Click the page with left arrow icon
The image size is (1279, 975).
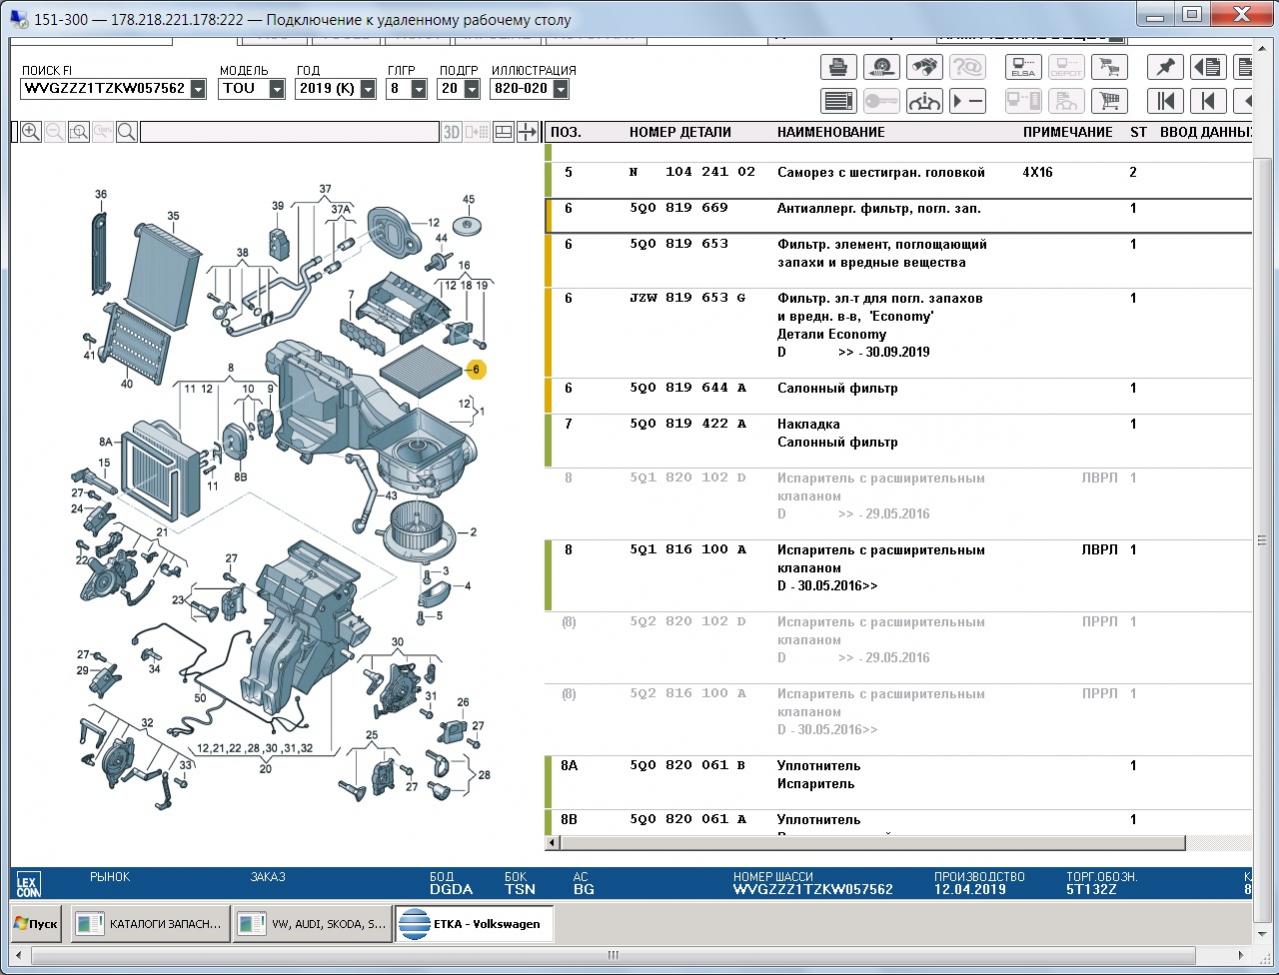1208,67
